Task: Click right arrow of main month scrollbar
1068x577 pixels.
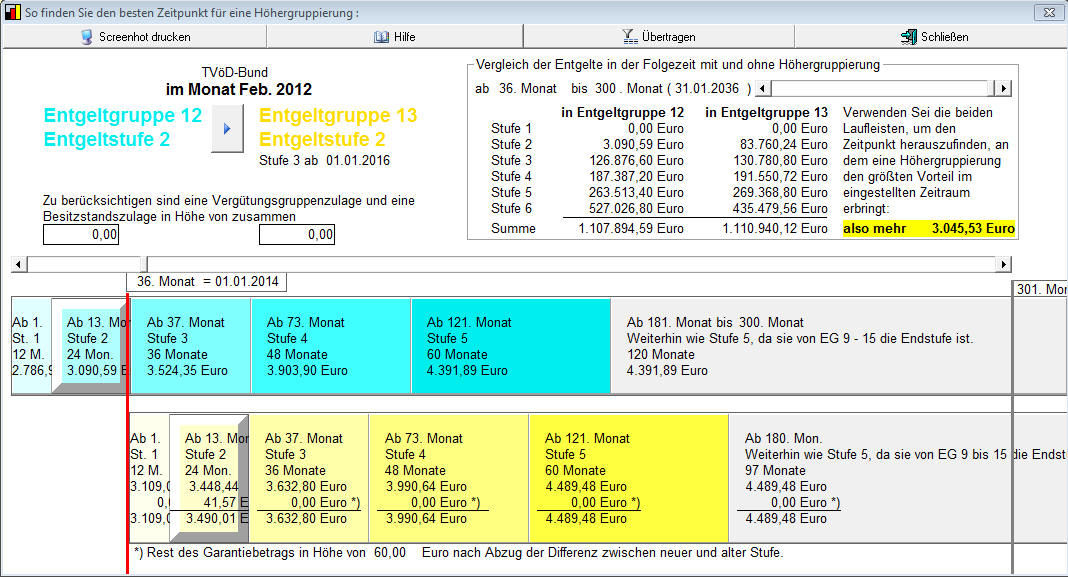Action: pyautogui.click(x=1003, y=264)
